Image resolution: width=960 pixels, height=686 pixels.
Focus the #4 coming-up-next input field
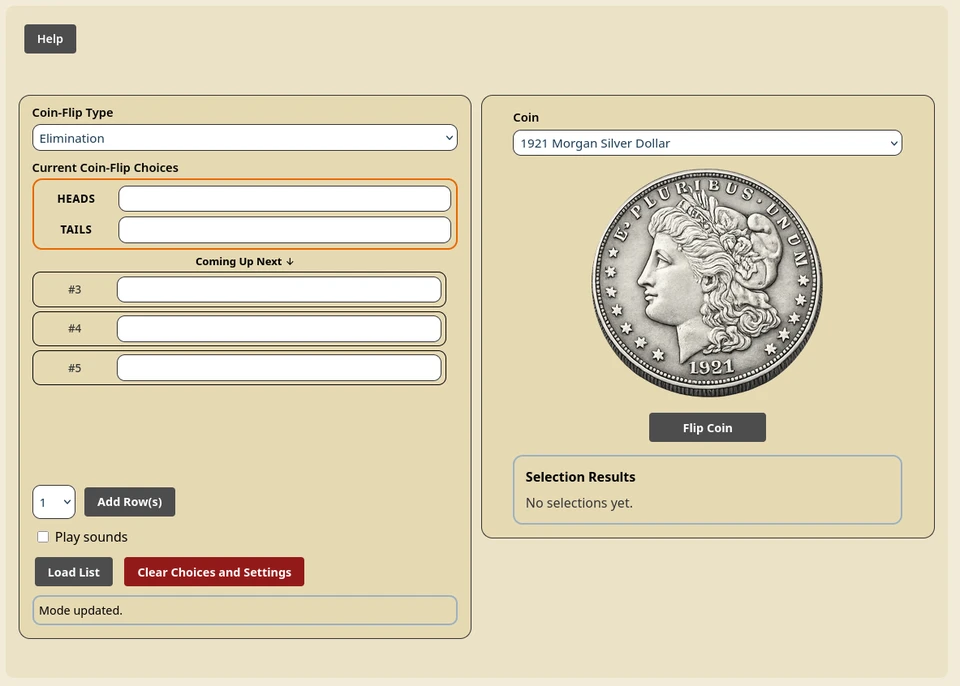tap(279, 328)
